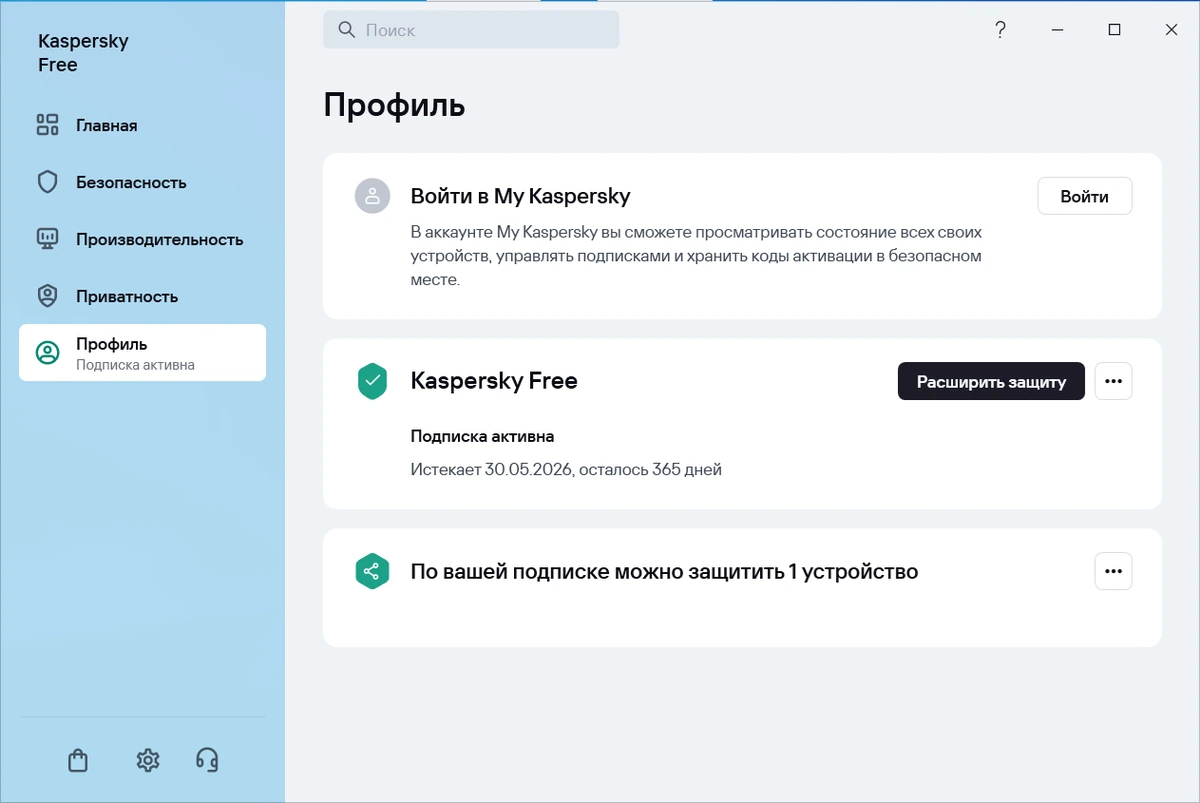Open the store shopping bag icon
This screenshot has width=1200, height=803.
coord(78,760)
